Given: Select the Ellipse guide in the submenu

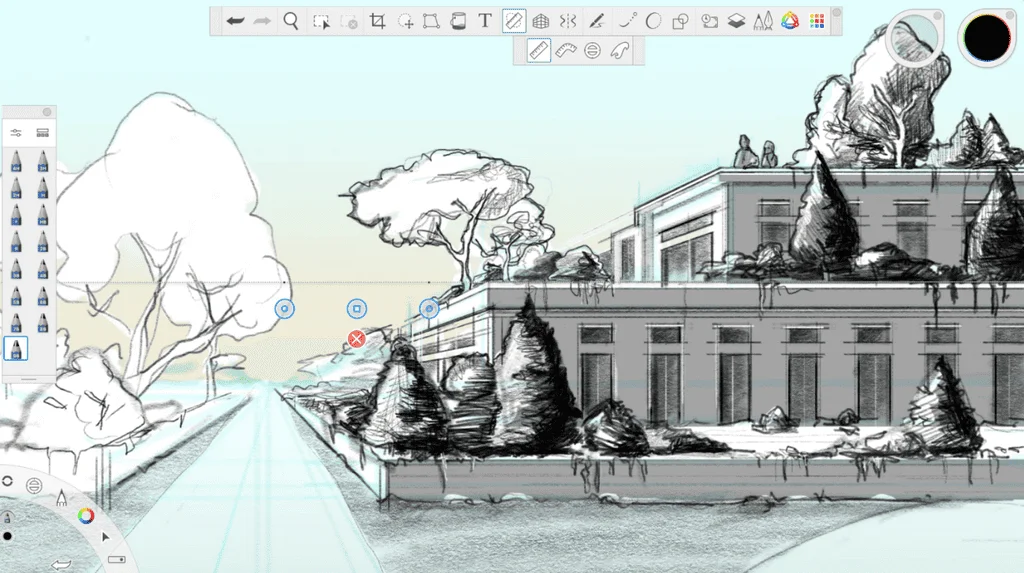Looking at the screenshot, I should coord(592,50).
